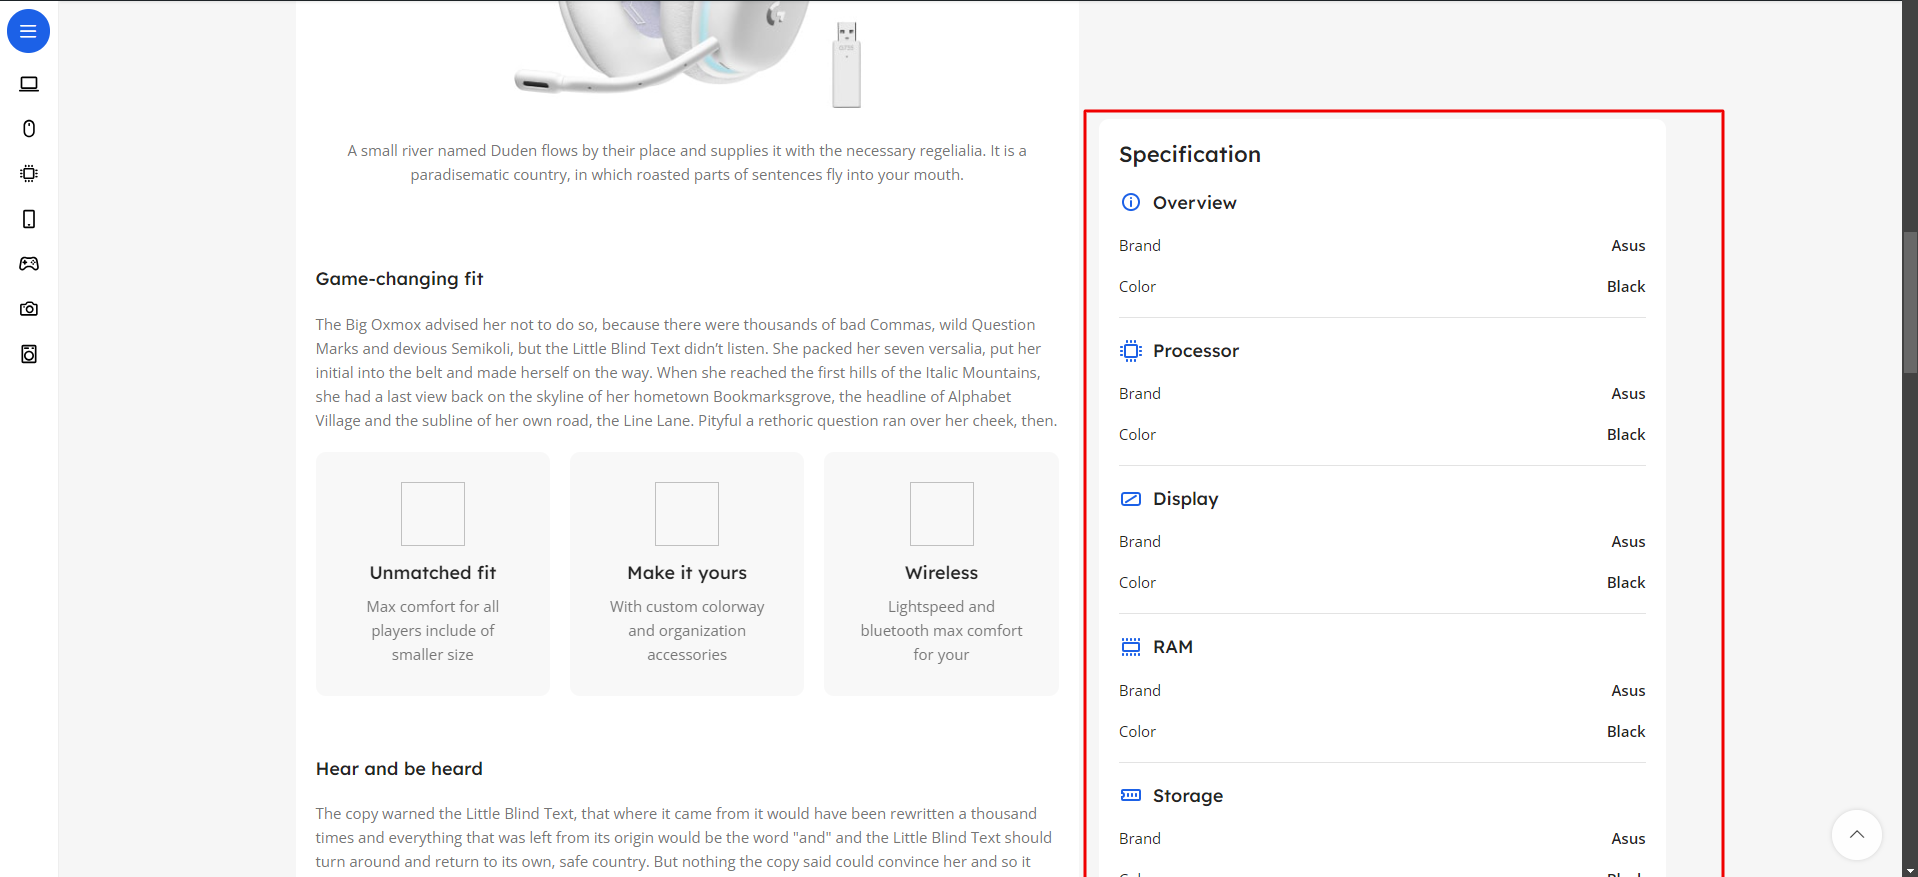The width and height of the screenshot is (1918, 877).
Task: Click the Brand label under Storage
Action: tap(1140, 839)
